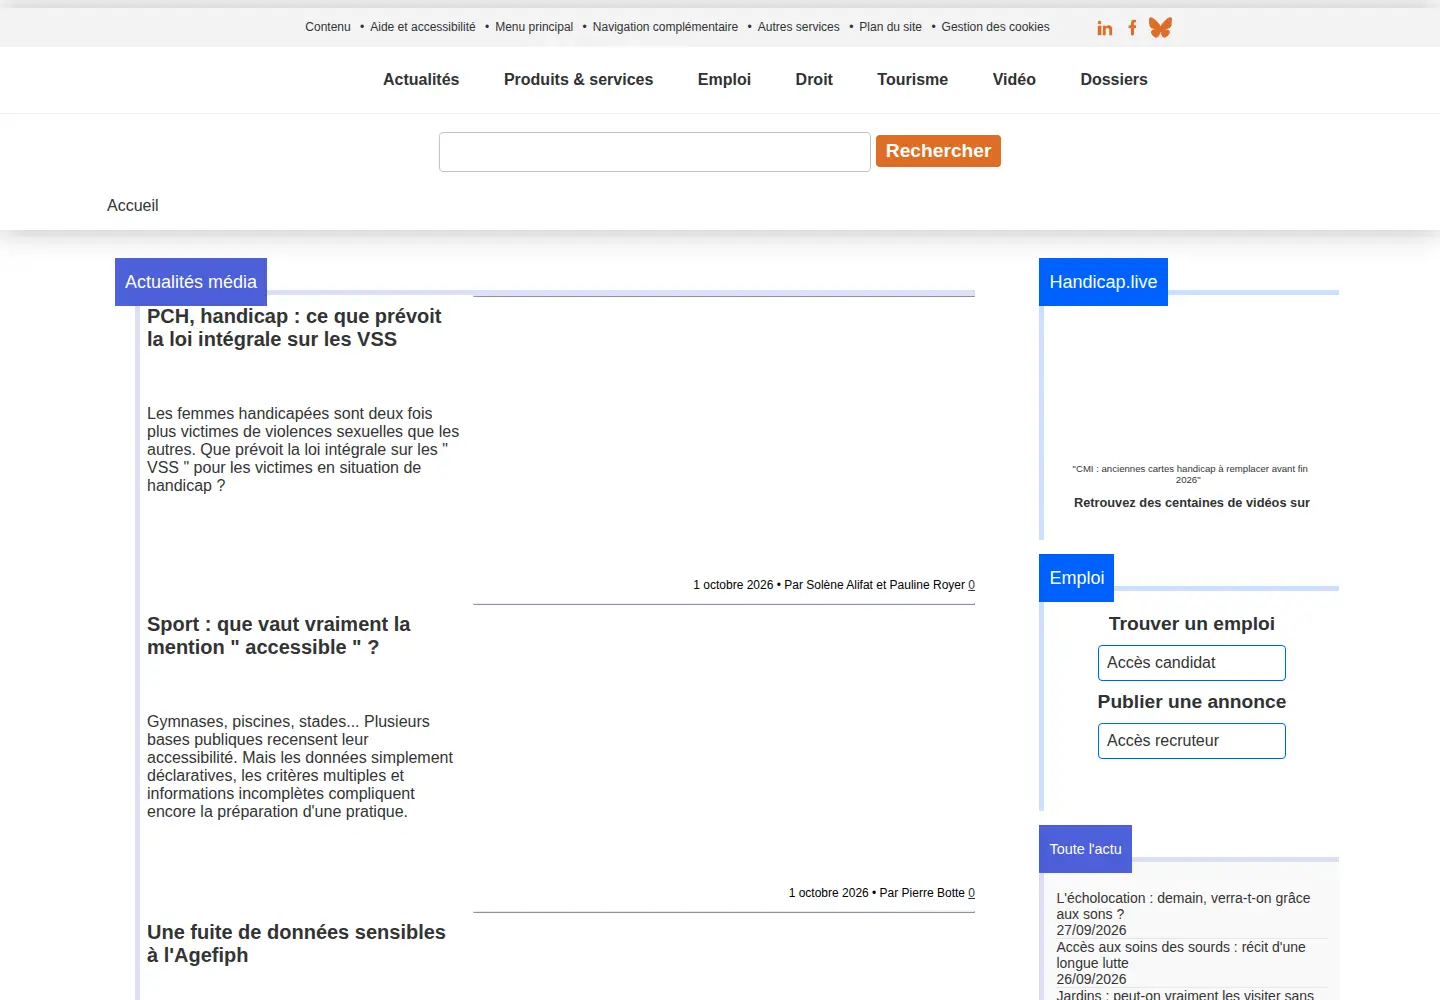Open the Produits & services menu
This screenshot has height=1000, width=1440.
[578, 80]
